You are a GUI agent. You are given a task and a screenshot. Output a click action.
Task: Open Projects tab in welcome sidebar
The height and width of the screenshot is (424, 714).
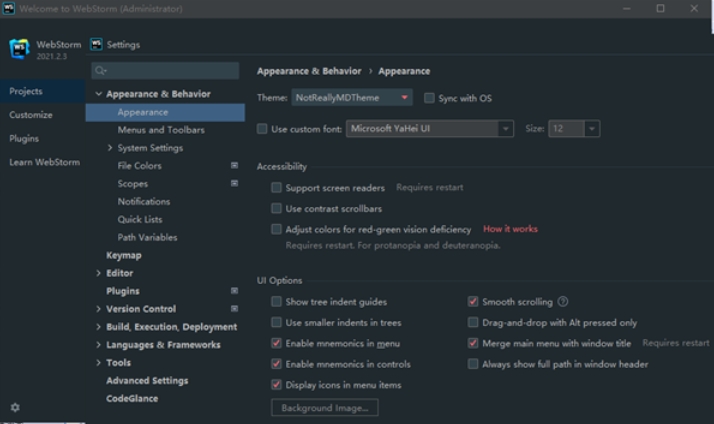[x=43, y=91]
